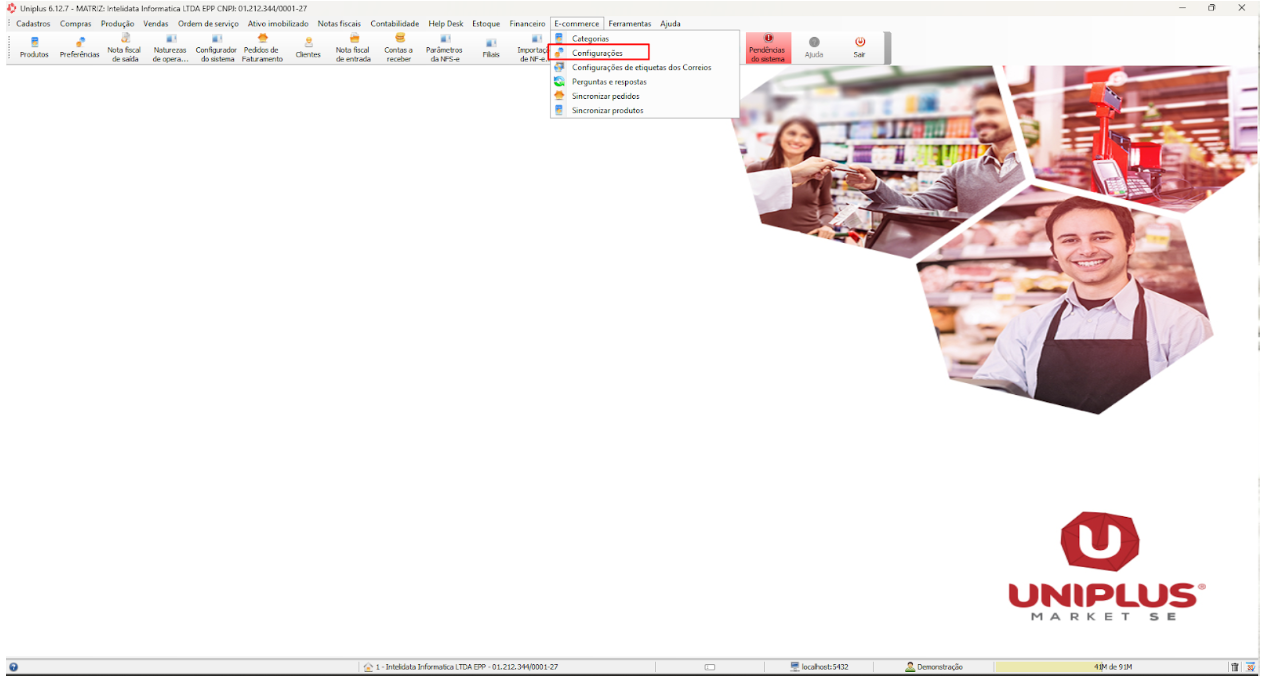Select Sincronizar pedidos menu entry

pos(605,96)
